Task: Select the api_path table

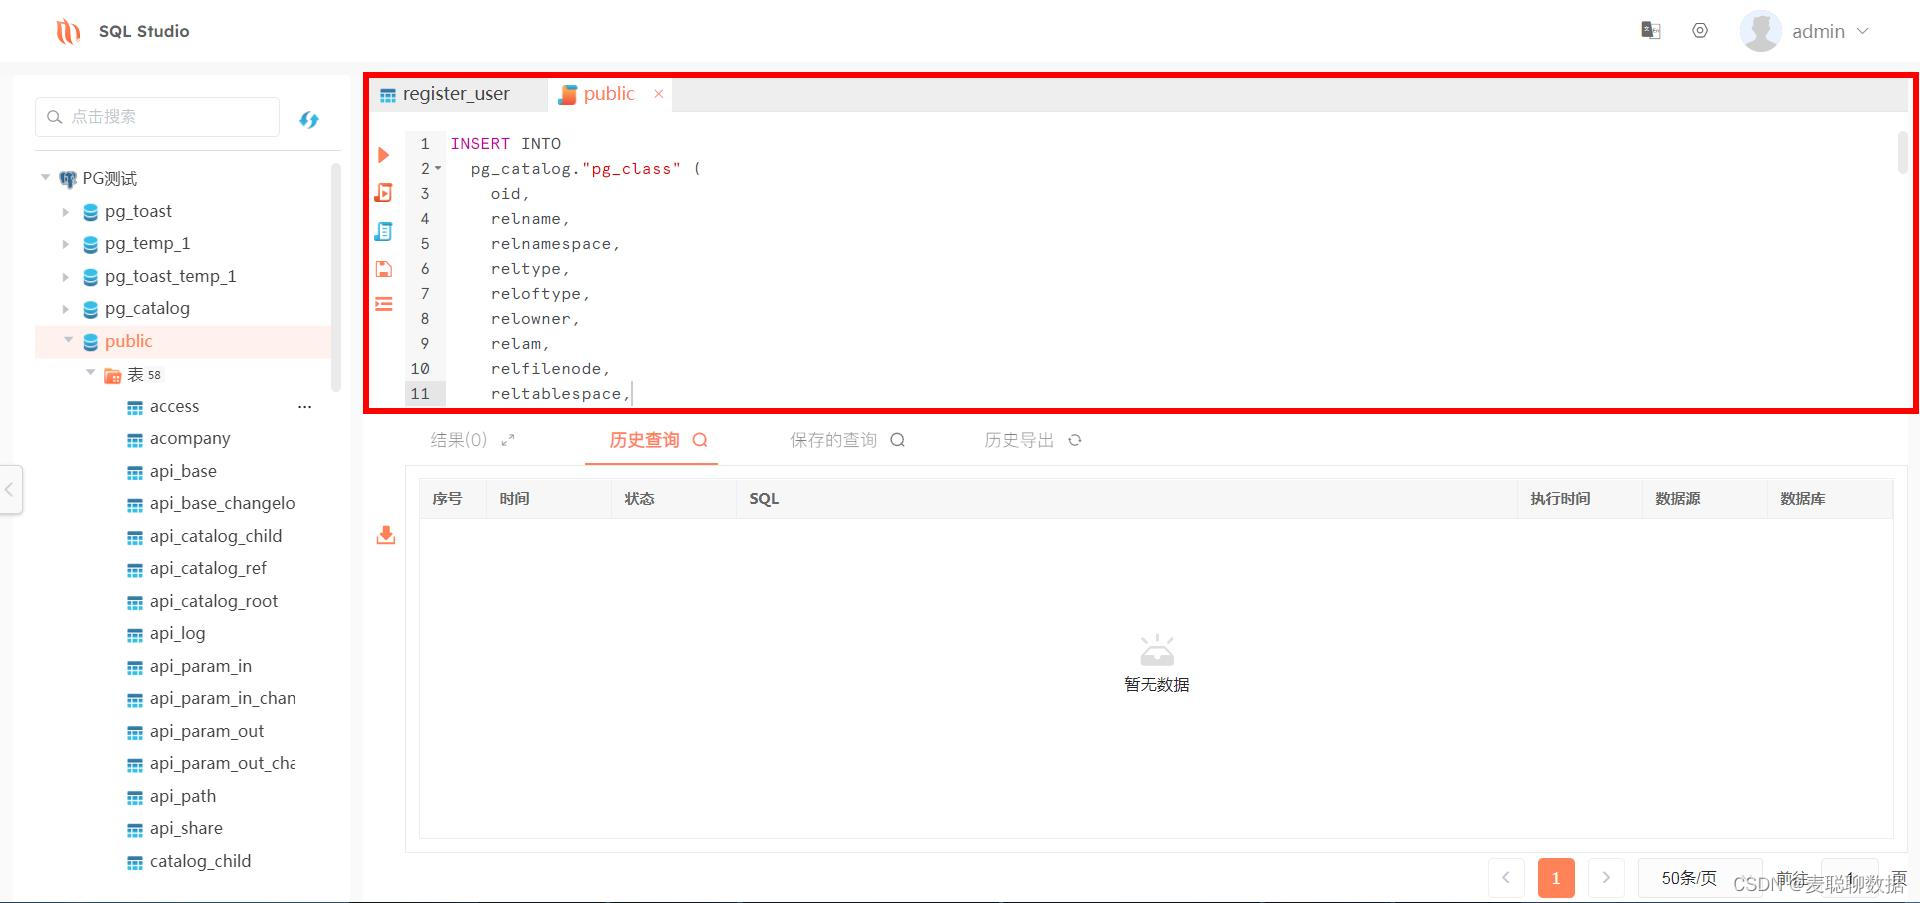Action: tap(183, 796)
